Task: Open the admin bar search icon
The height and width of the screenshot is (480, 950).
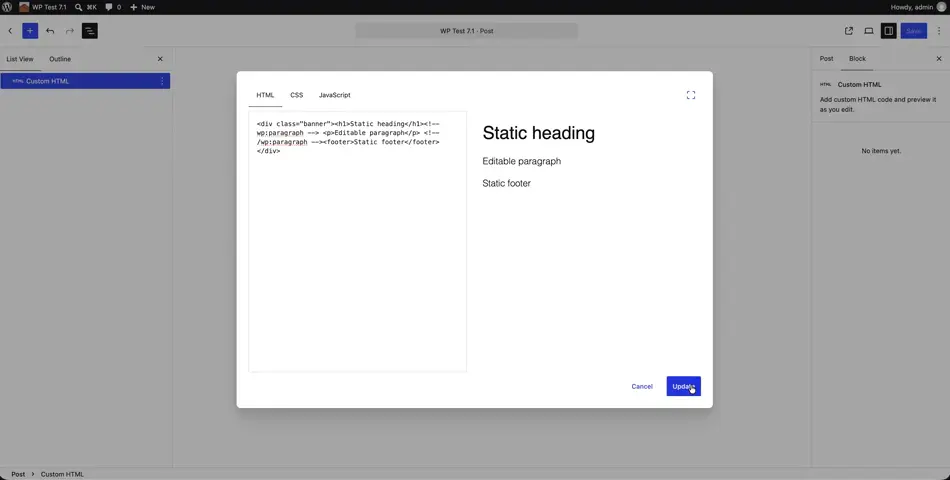Action: click(79, 7)
